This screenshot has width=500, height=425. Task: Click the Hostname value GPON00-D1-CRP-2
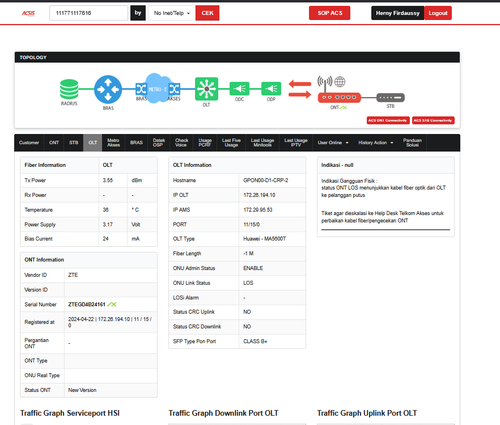pos(266,180)
